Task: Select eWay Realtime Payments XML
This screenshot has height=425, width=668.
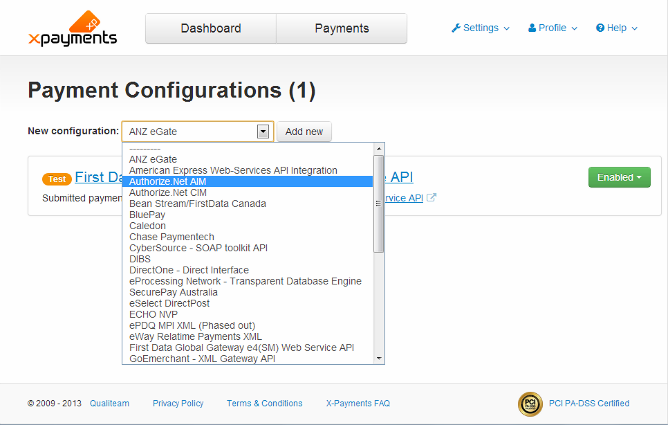Action: click(x=248, y=336)
